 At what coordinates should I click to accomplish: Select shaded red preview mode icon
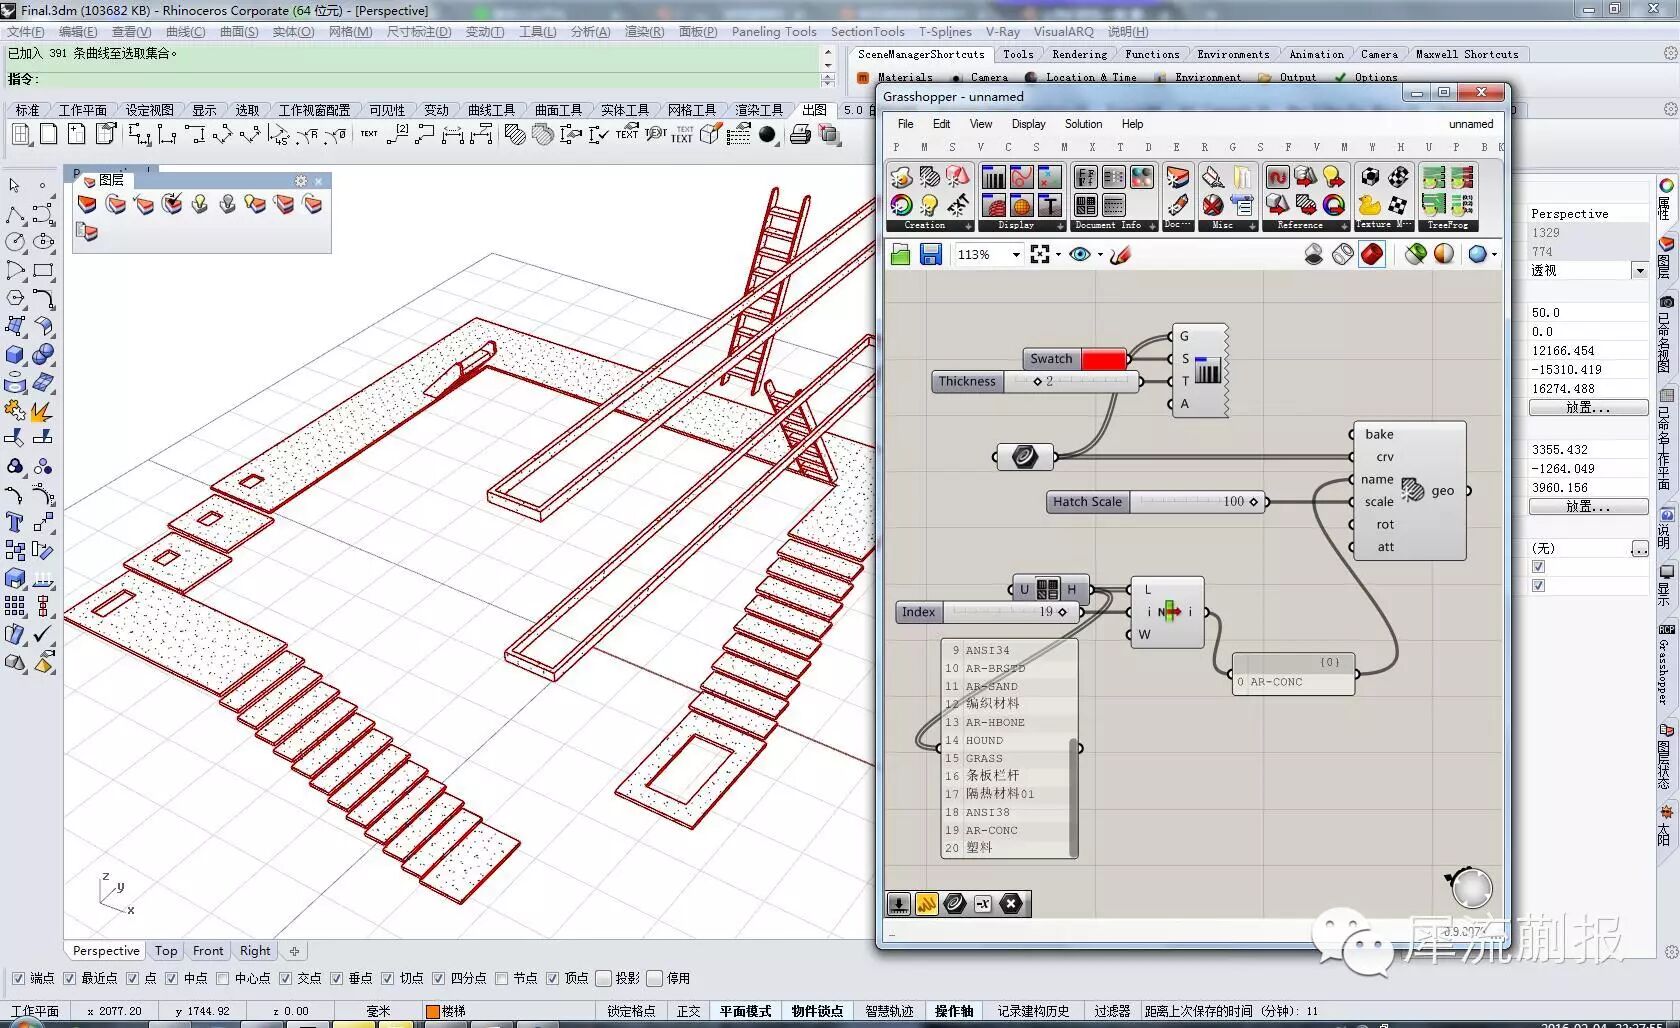click(1372, 255)
